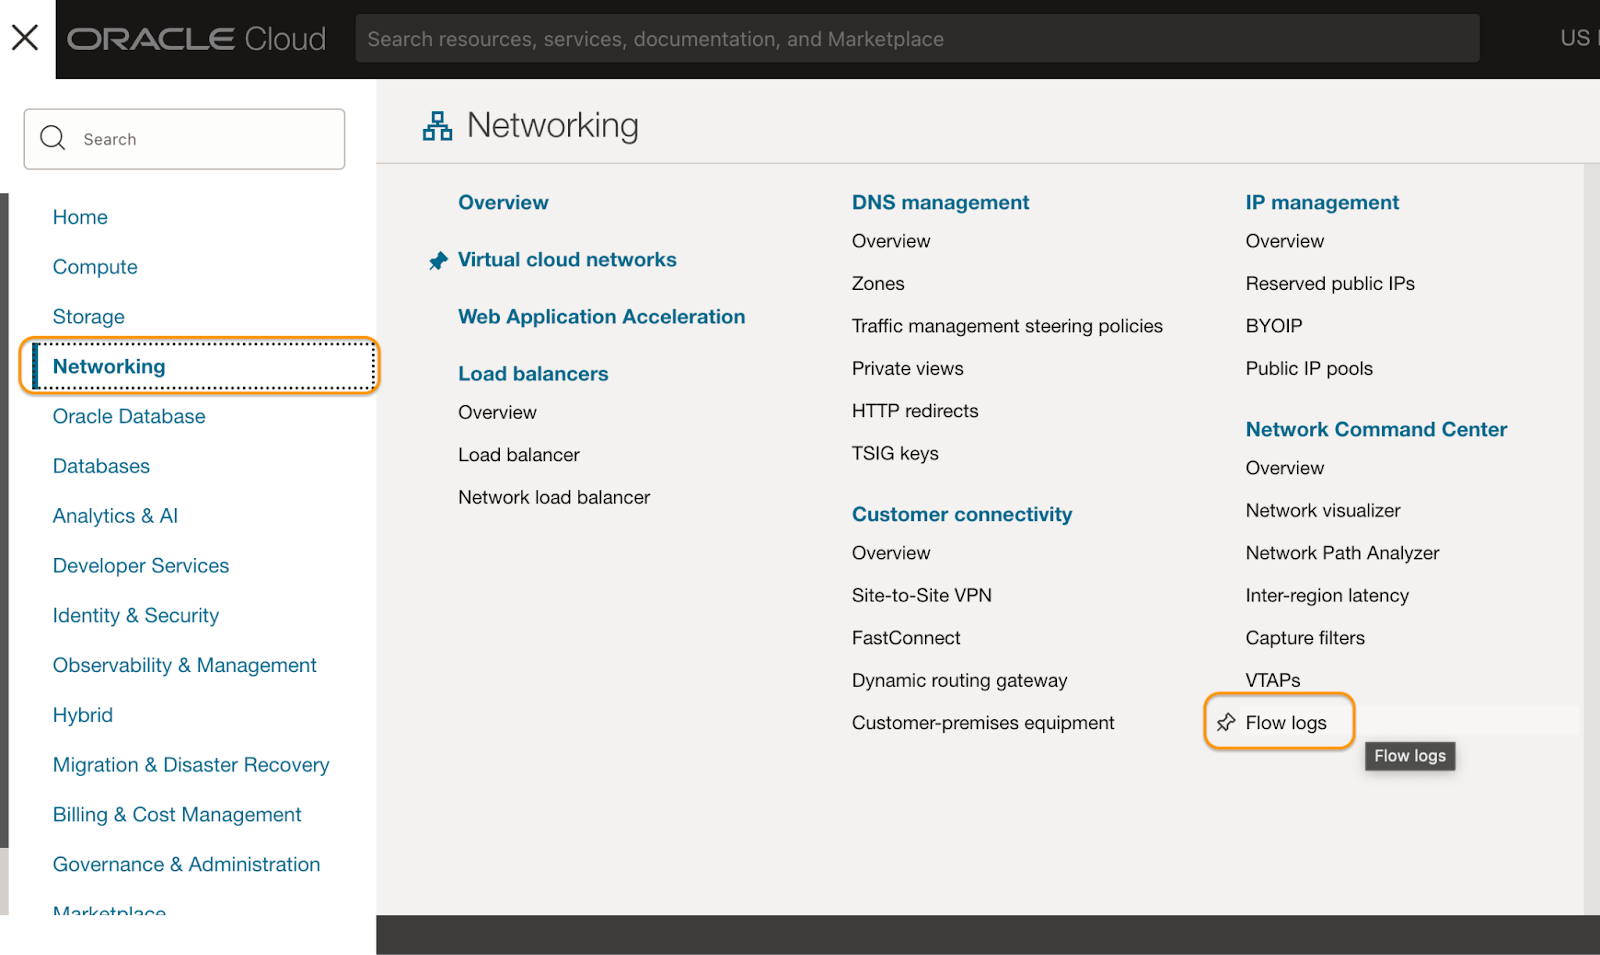Open Traffic management steering policies
Viewport: 1600px width, 955px height.
(1007, 326)
